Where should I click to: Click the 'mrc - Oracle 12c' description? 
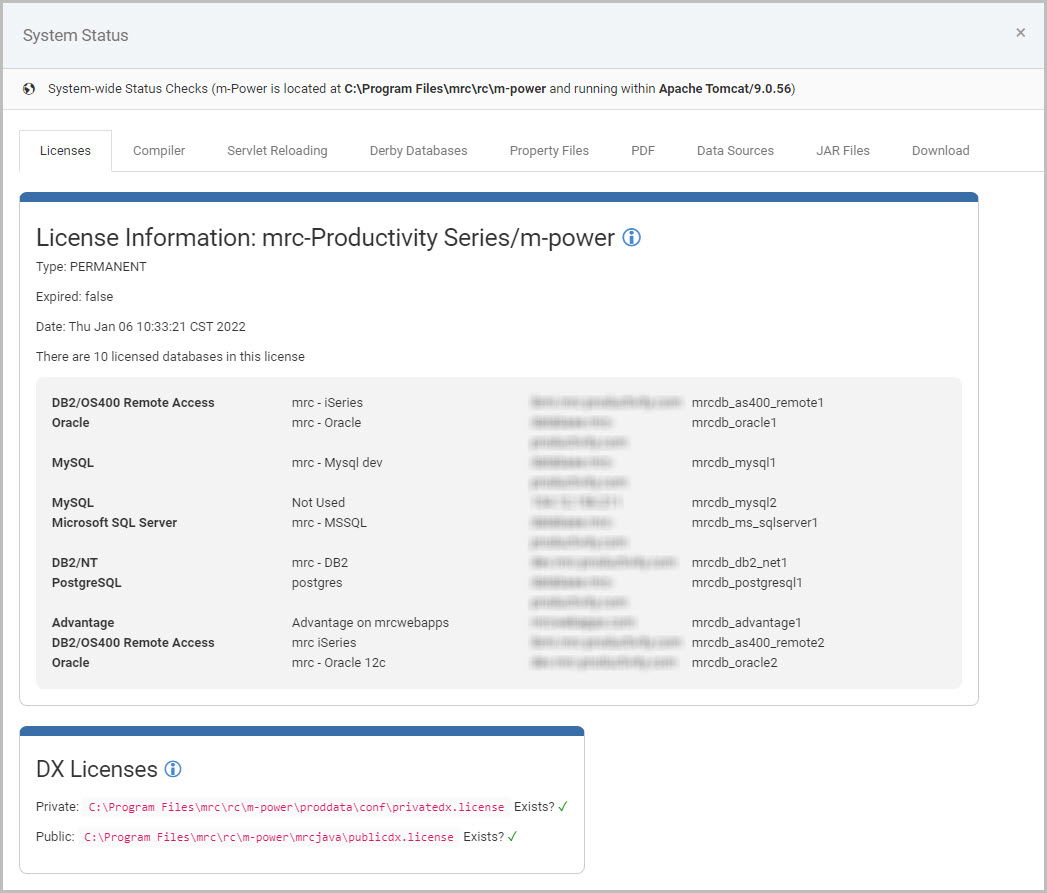[339, 663]
